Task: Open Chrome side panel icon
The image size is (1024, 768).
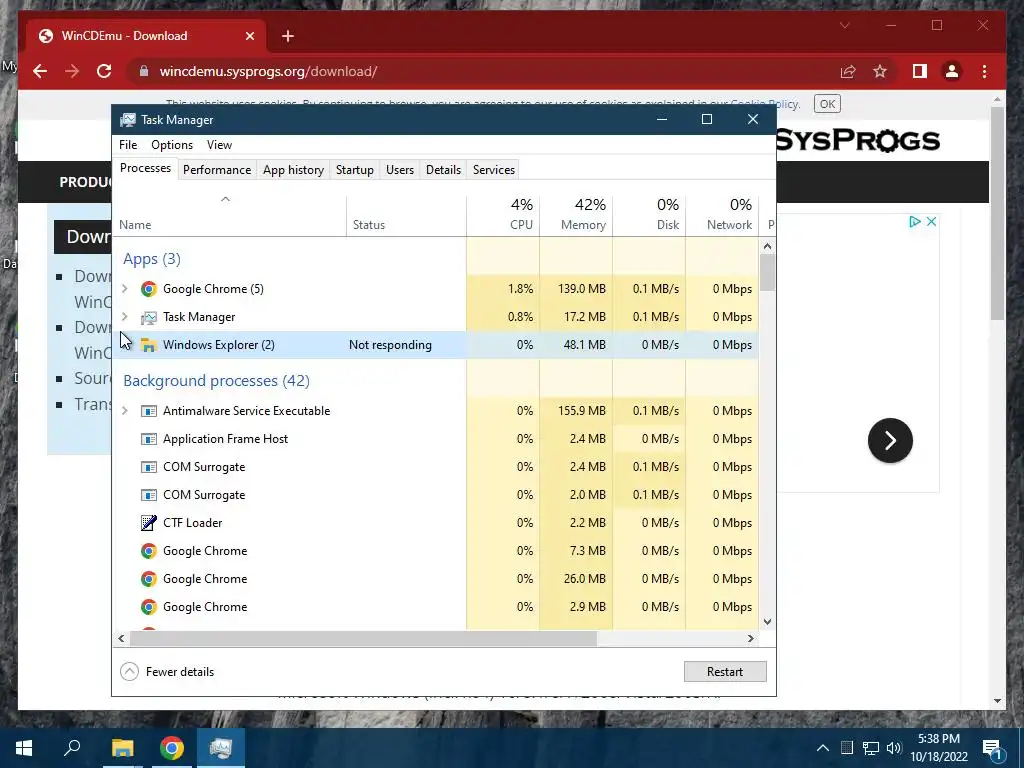Action: pyautogui.click(x=920, y=71)
